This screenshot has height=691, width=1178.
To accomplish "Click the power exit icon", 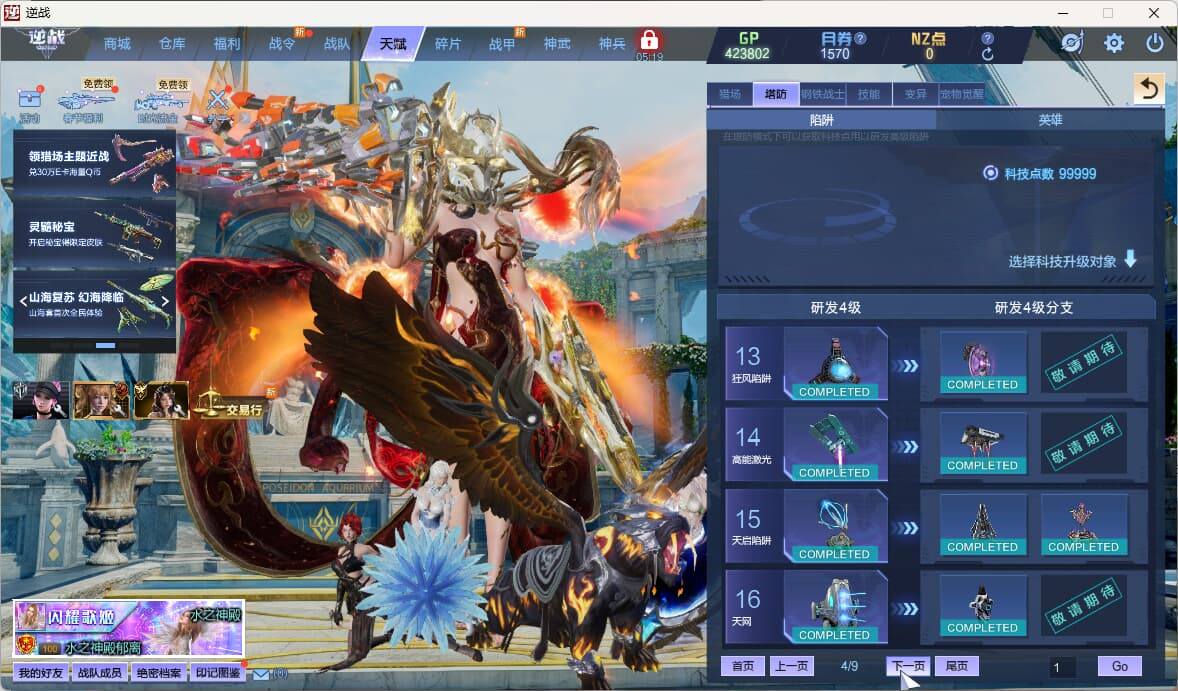I will 1154,43.
